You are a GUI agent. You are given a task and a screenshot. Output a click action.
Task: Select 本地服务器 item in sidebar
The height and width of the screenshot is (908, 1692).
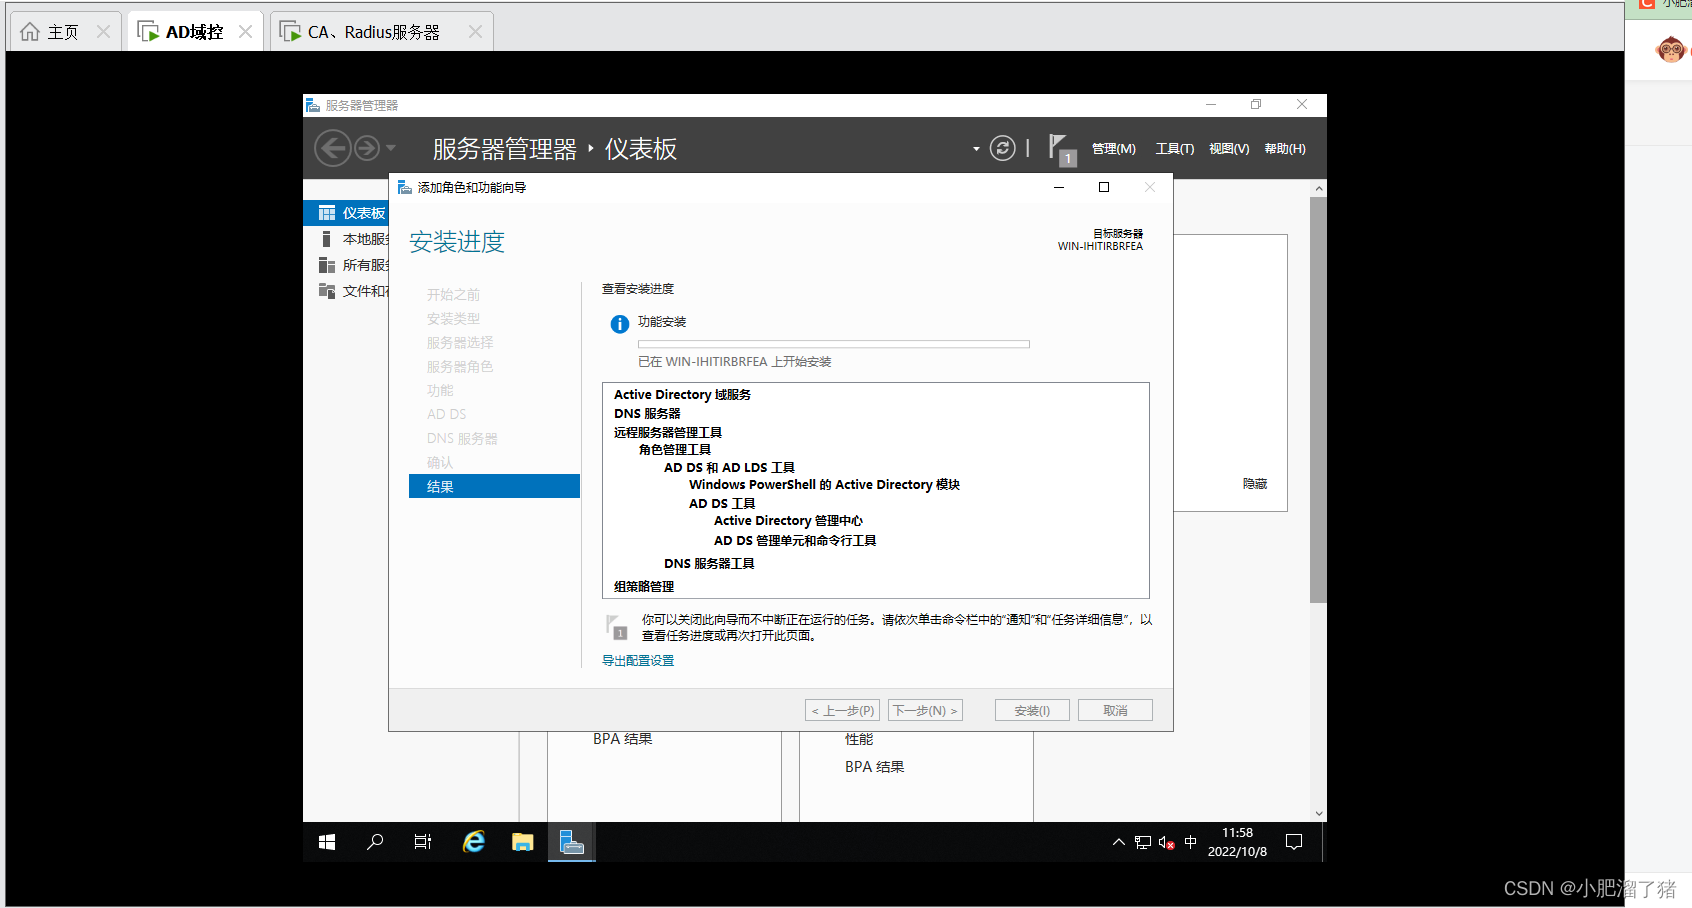tap(346, 239)
